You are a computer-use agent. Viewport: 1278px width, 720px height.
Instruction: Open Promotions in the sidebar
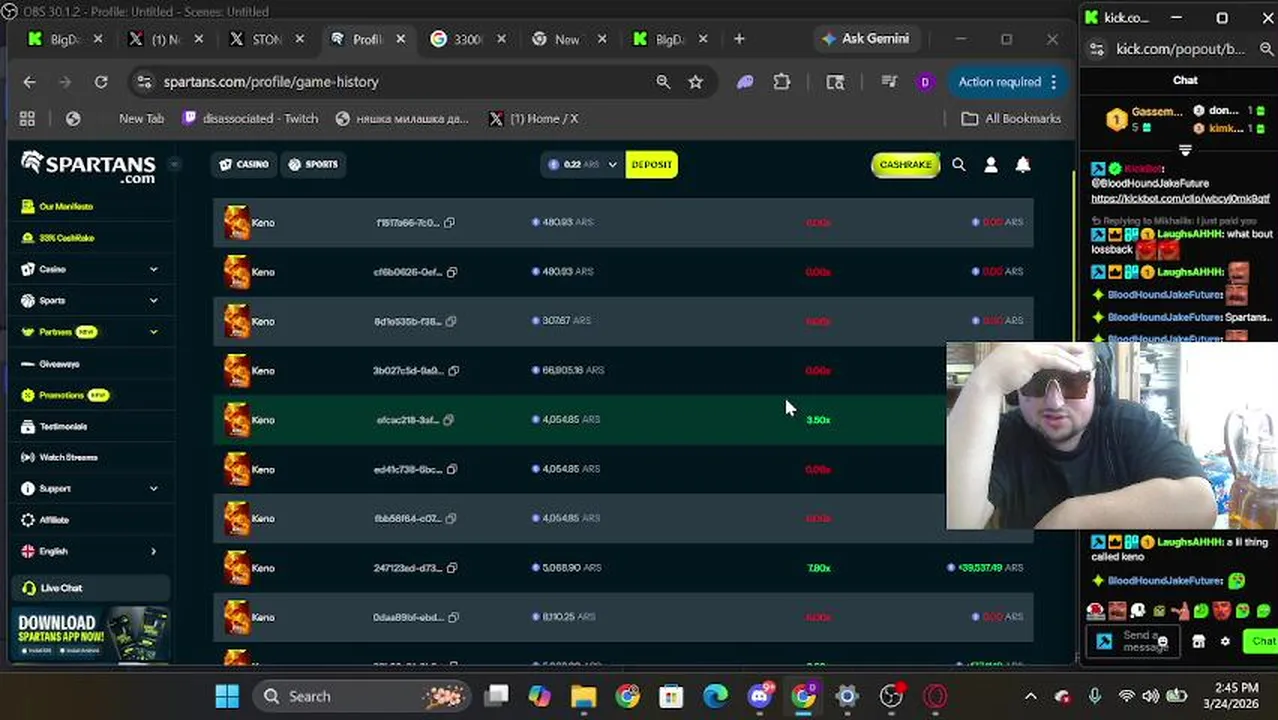pyautogui.click(x=61, y=395)
